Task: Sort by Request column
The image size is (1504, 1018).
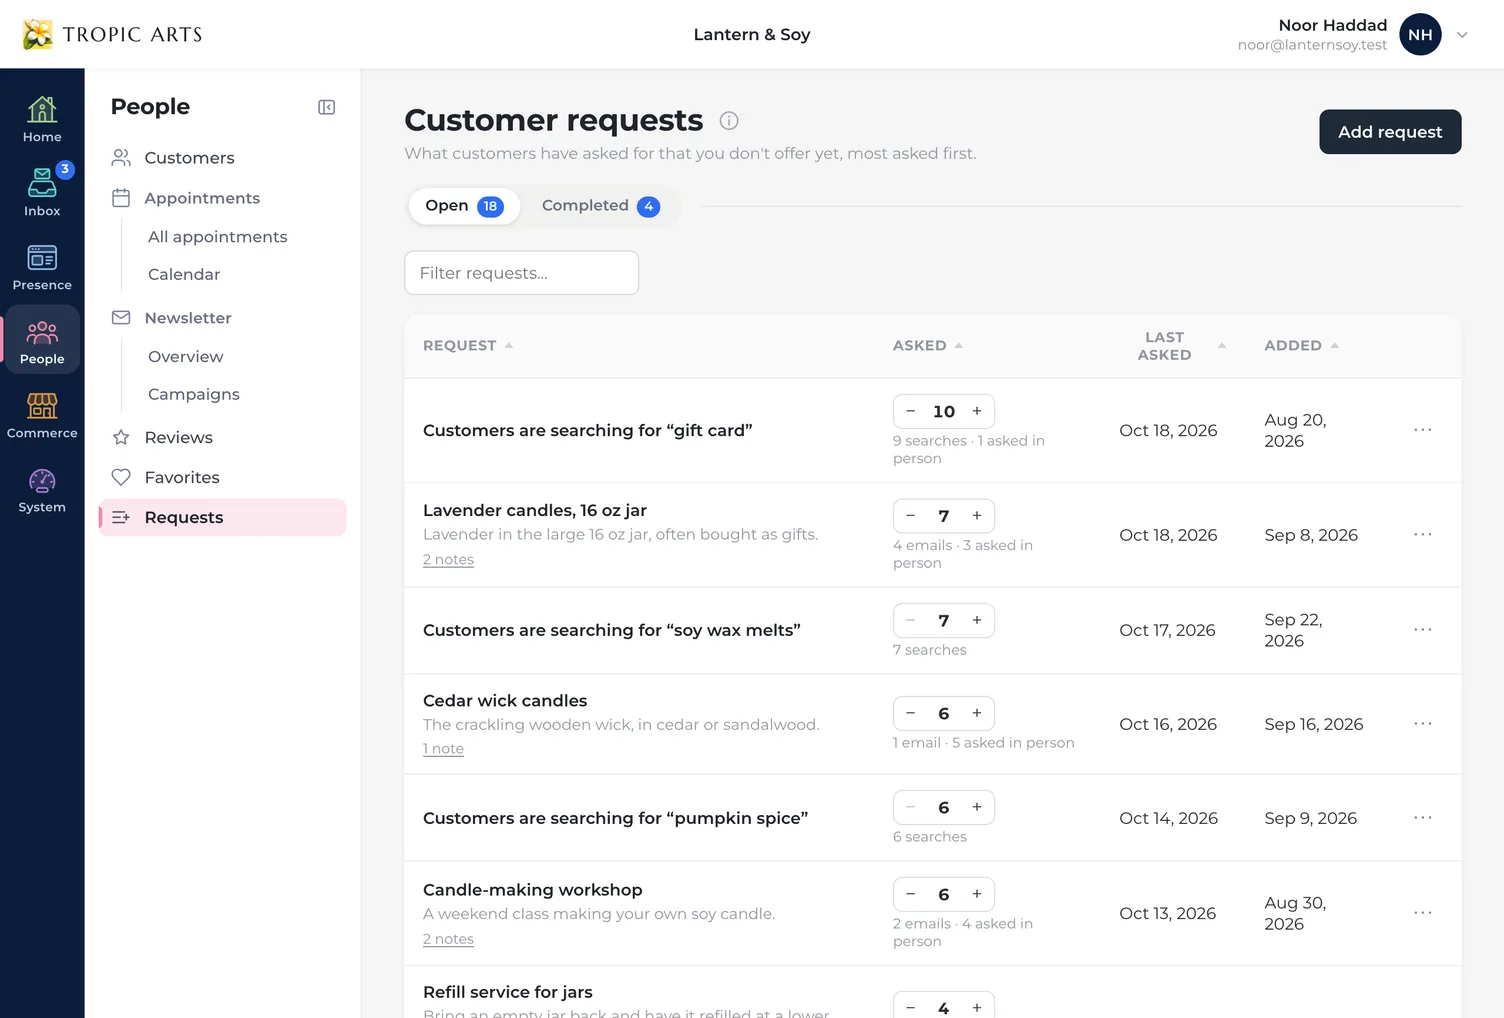Action: coord(467,345)
